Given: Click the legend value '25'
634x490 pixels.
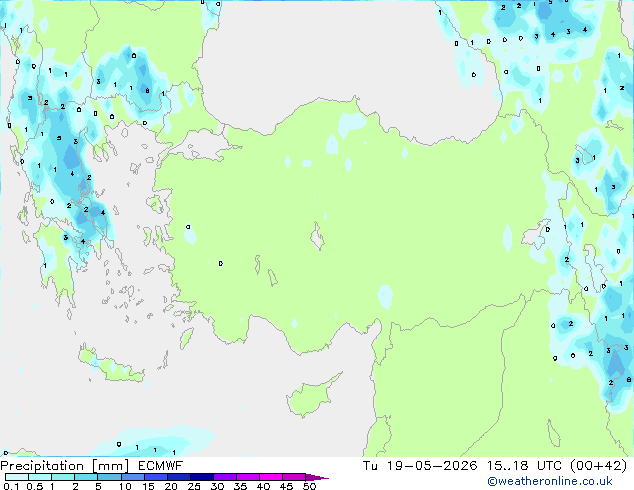Looking at the screenshot, I should (194, 486).
